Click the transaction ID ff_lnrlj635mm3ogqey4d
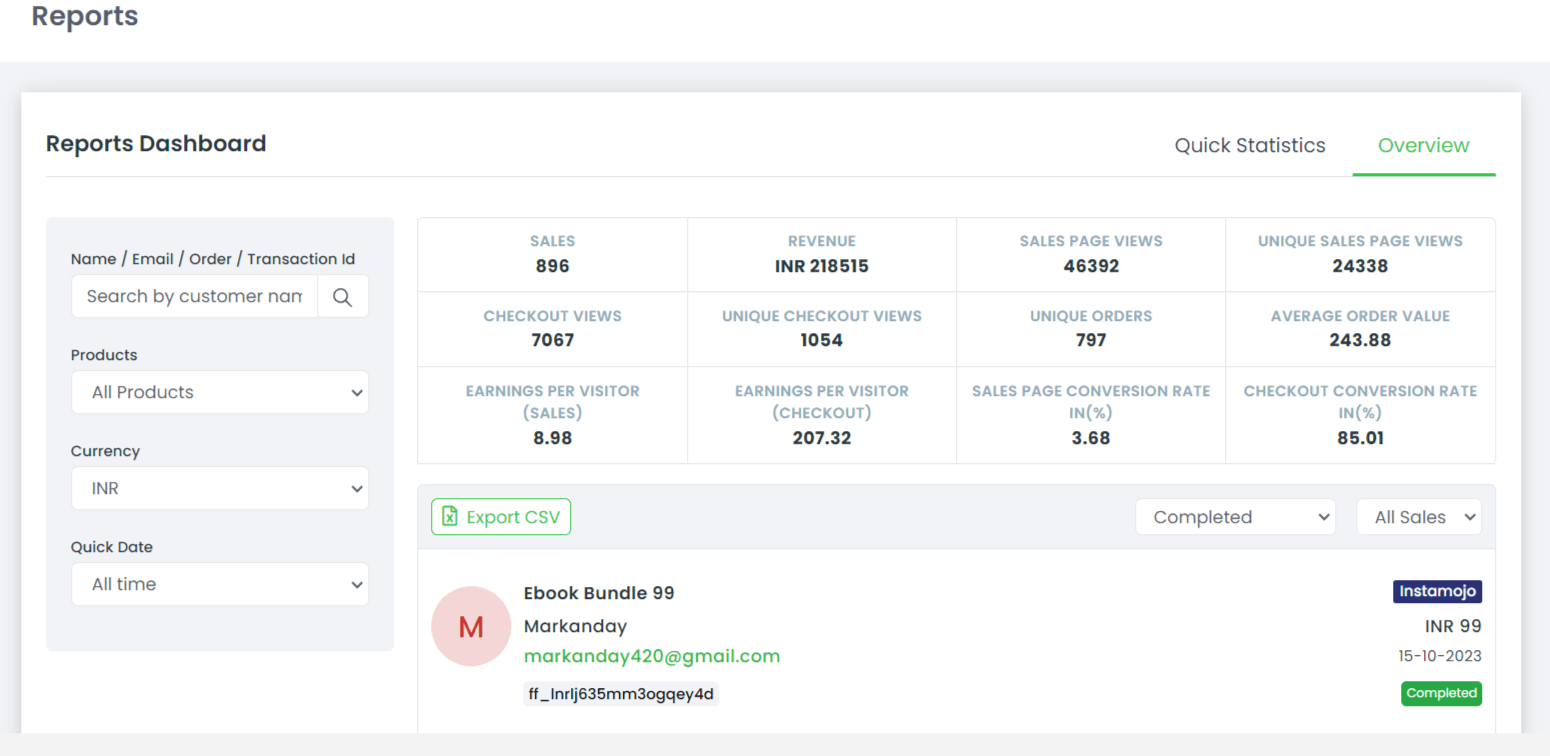The image size is (1550, 756). click(621, 694)
